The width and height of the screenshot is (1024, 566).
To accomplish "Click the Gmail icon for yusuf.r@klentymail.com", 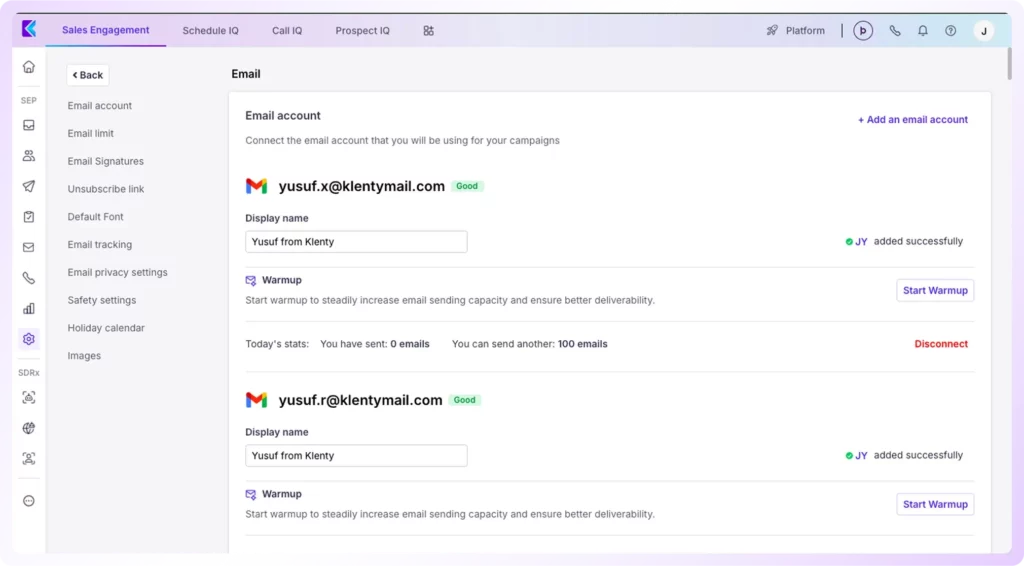I will coord(257,400).
